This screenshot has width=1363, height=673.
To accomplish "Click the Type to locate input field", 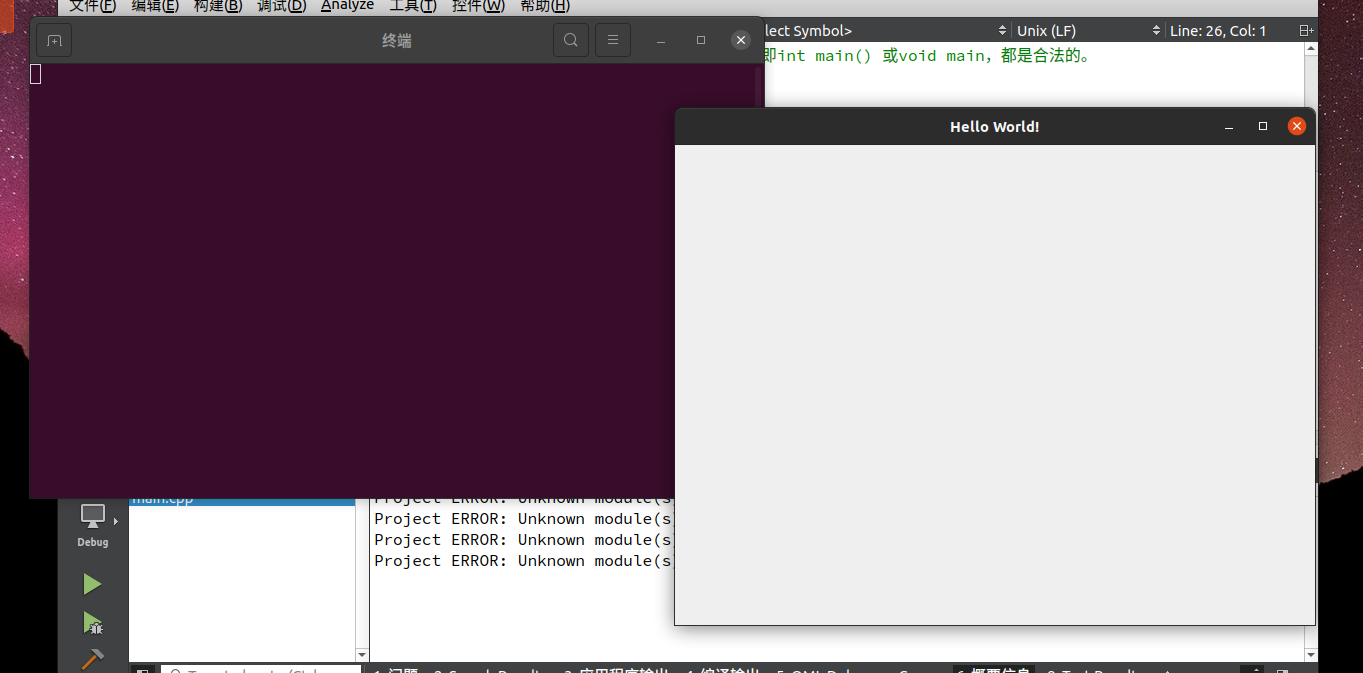I will tap(260, 668).
